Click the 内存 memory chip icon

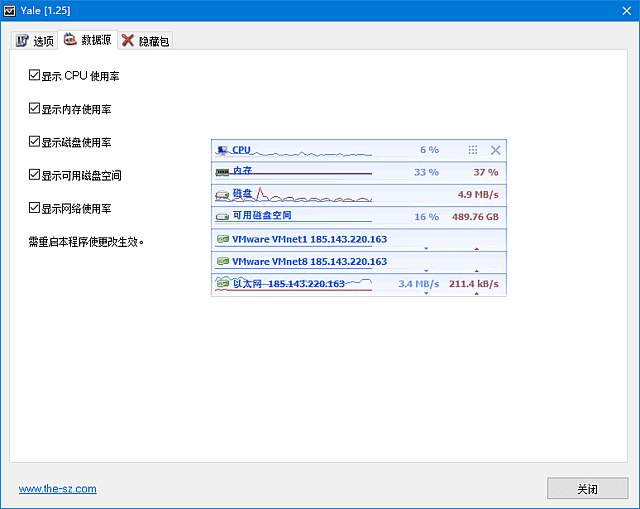pos(222,172)
